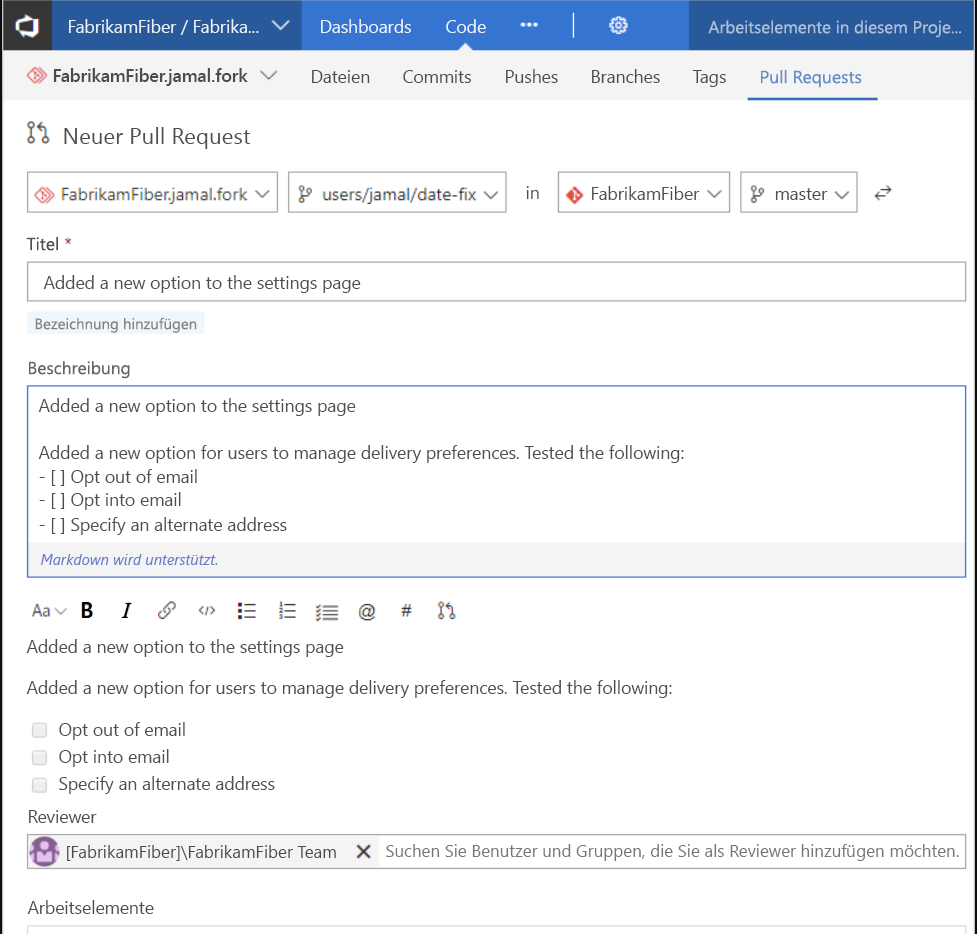The height and width of the screenshot is (934, 977).
Task: Switch to the Tags tab
Action: (709, 77)
